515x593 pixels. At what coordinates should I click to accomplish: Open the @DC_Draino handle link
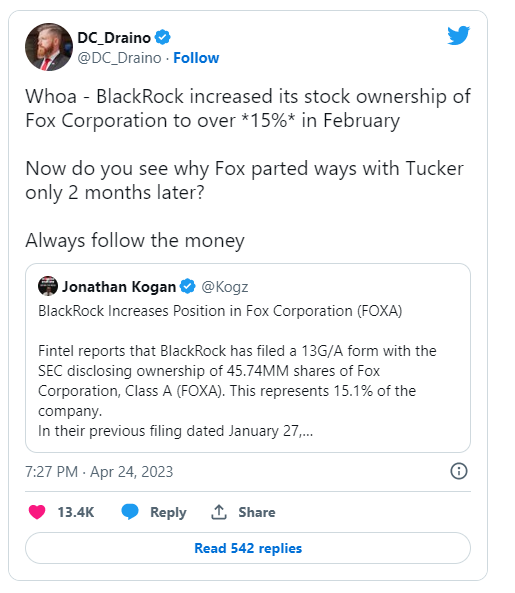[119, 58]
